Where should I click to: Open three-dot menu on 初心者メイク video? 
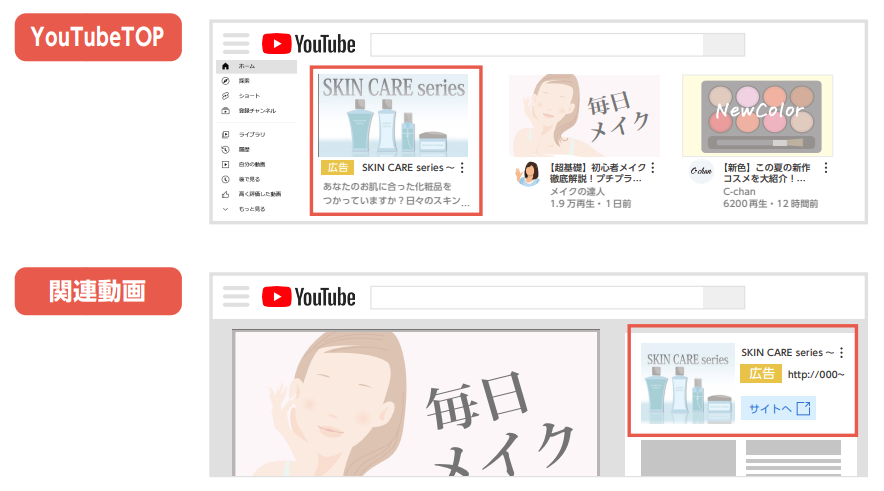653,169
